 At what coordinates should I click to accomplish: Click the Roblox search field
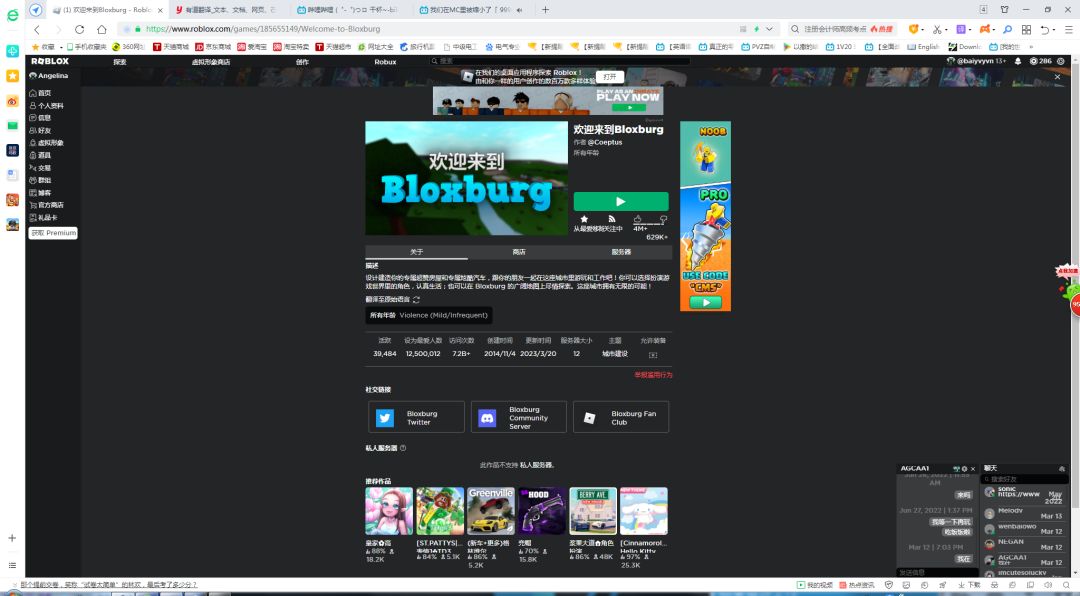(560, 61)
